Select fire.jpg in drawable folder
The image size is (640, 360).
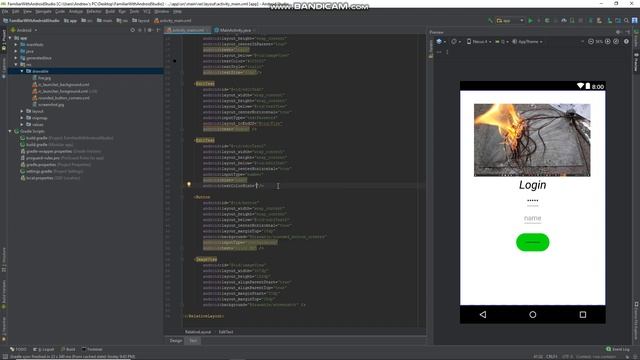pos(41,78)
